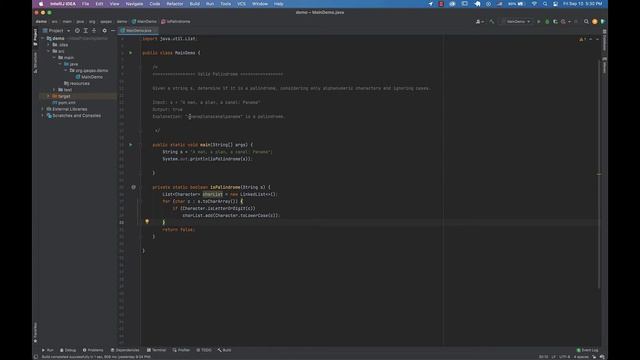The height and width of the screenshot is (360, 640).
Task: Click the editor vertical scrollbar
Action: (x=600, y=174)
